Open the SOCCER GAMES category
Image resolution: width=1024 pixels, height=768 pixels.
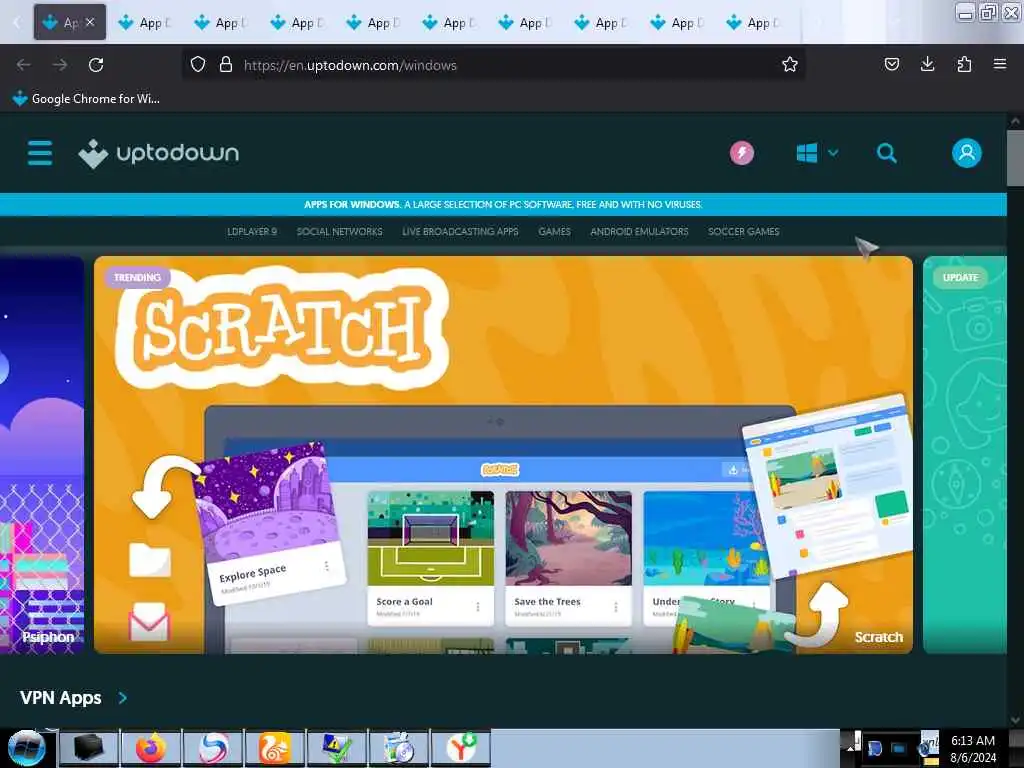click(x=744, y=232)
